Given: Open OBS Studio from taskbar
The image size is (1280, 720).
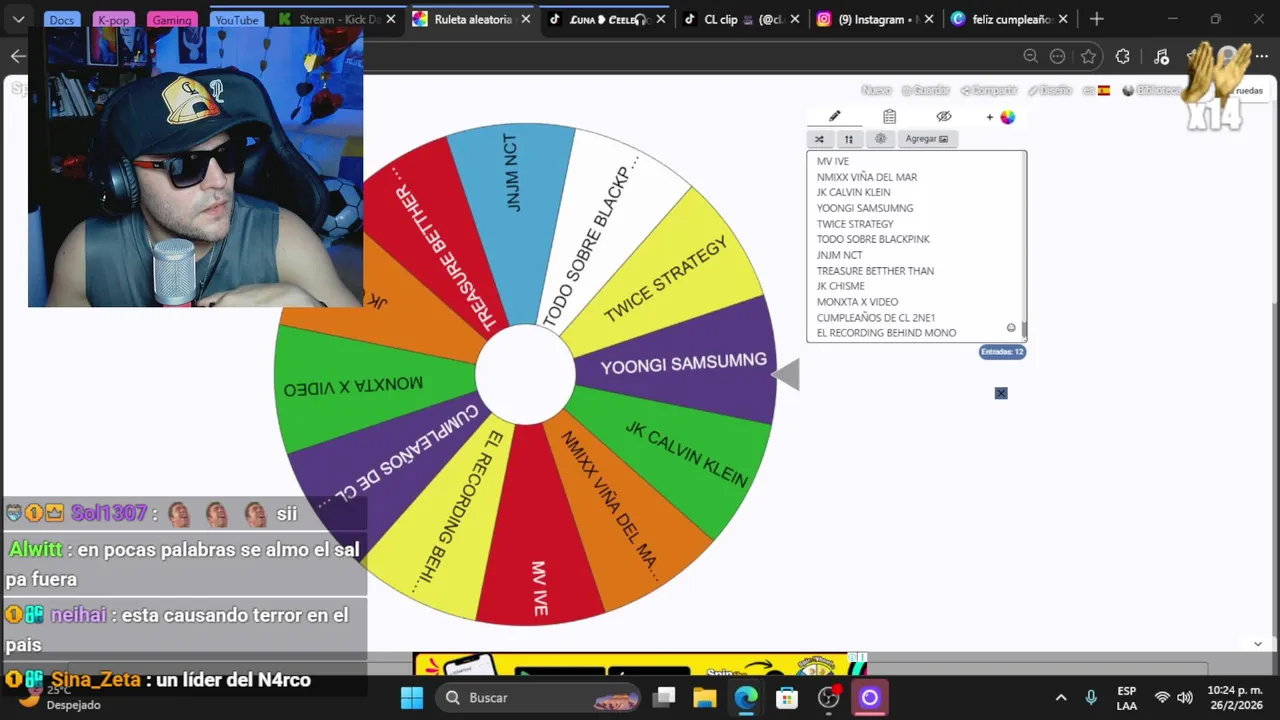Looking at the screenshot, I should (x=829, y=697).
